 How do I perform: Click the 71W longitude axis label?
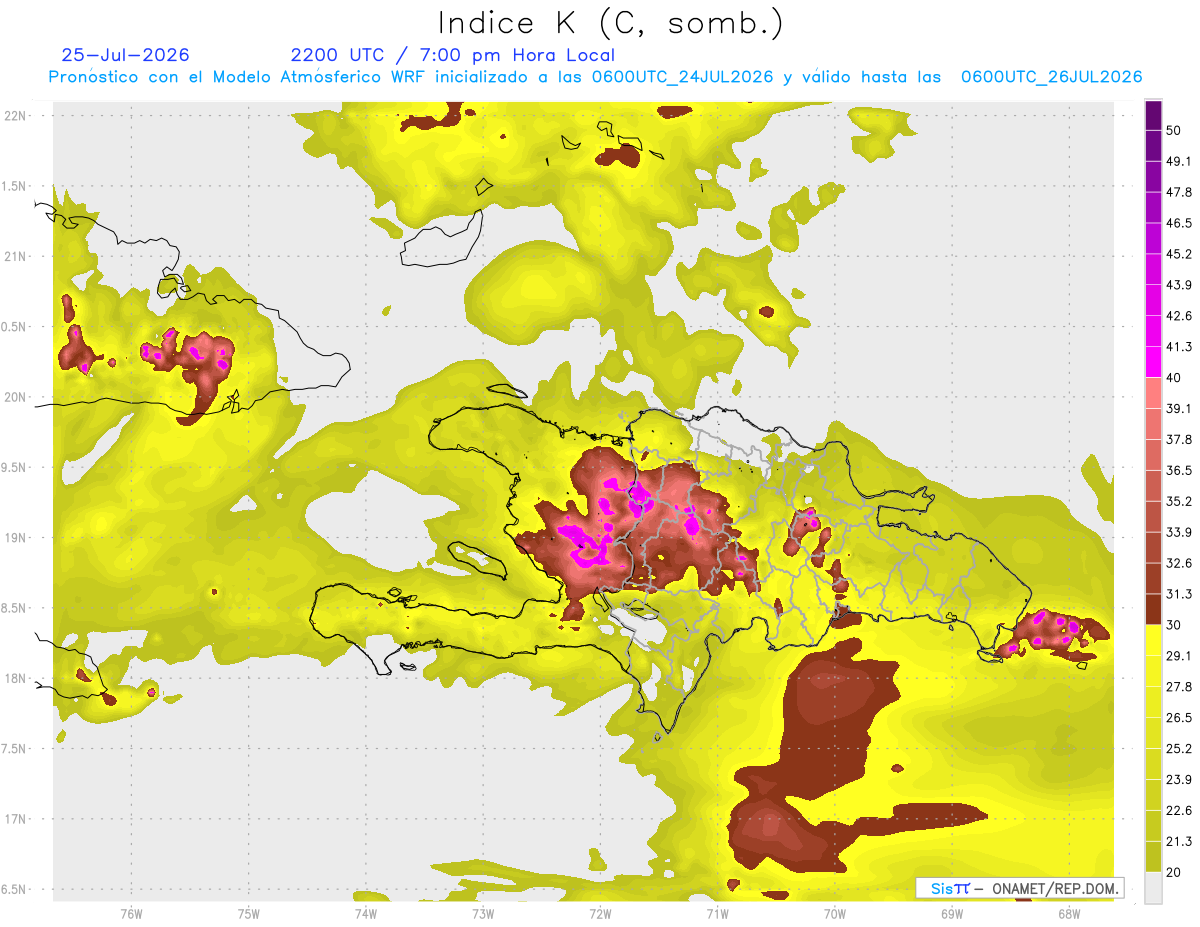[717, 913]
